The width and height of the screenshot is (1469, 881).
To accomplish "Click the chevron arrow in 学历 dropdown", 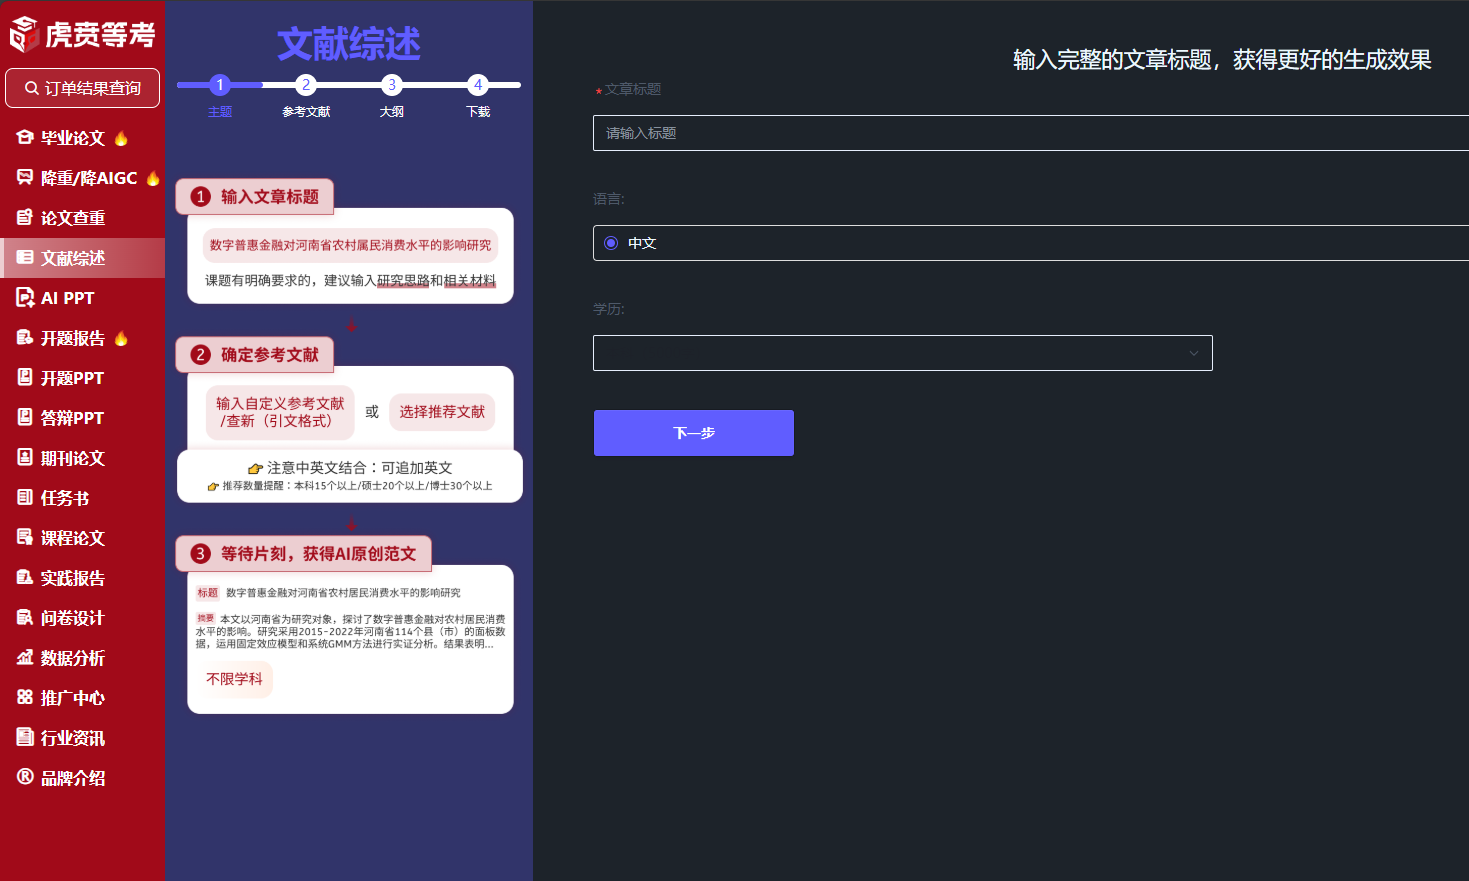I will coord(1193,353).
